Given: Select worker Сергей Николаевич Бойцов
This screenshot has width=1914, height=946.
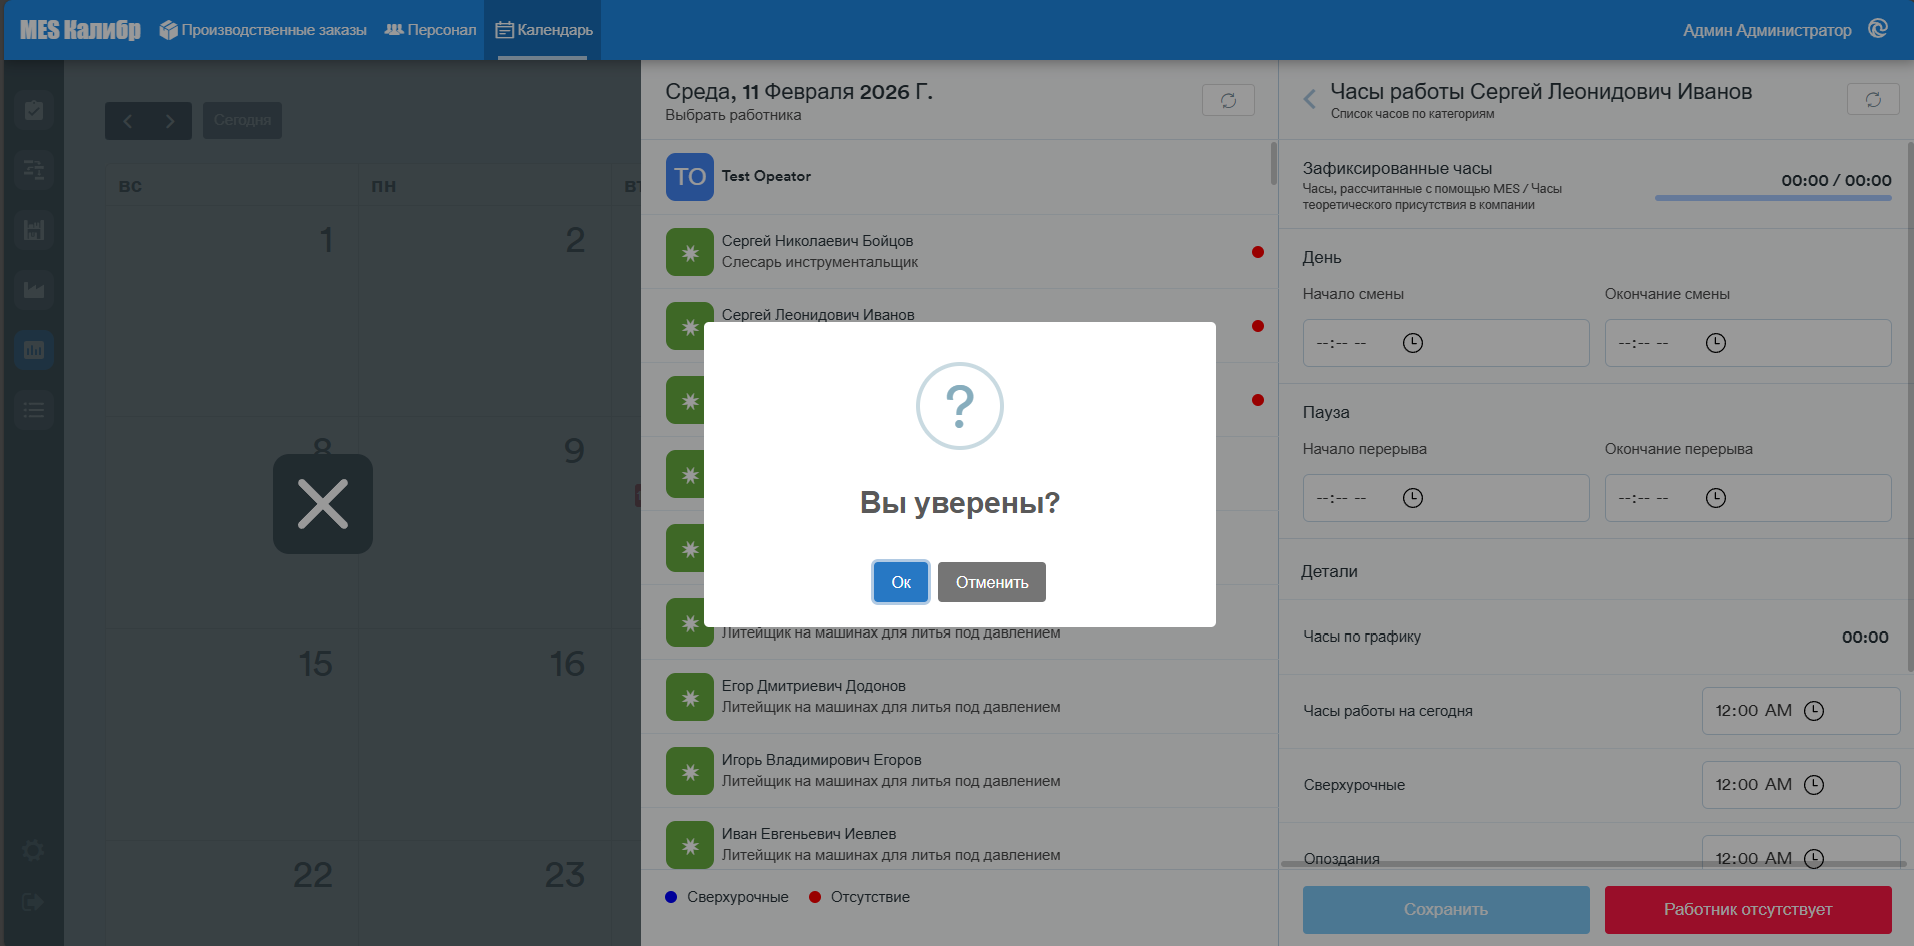Looking at the screenshot, I should pyautogui.click(x=959, y=252).
